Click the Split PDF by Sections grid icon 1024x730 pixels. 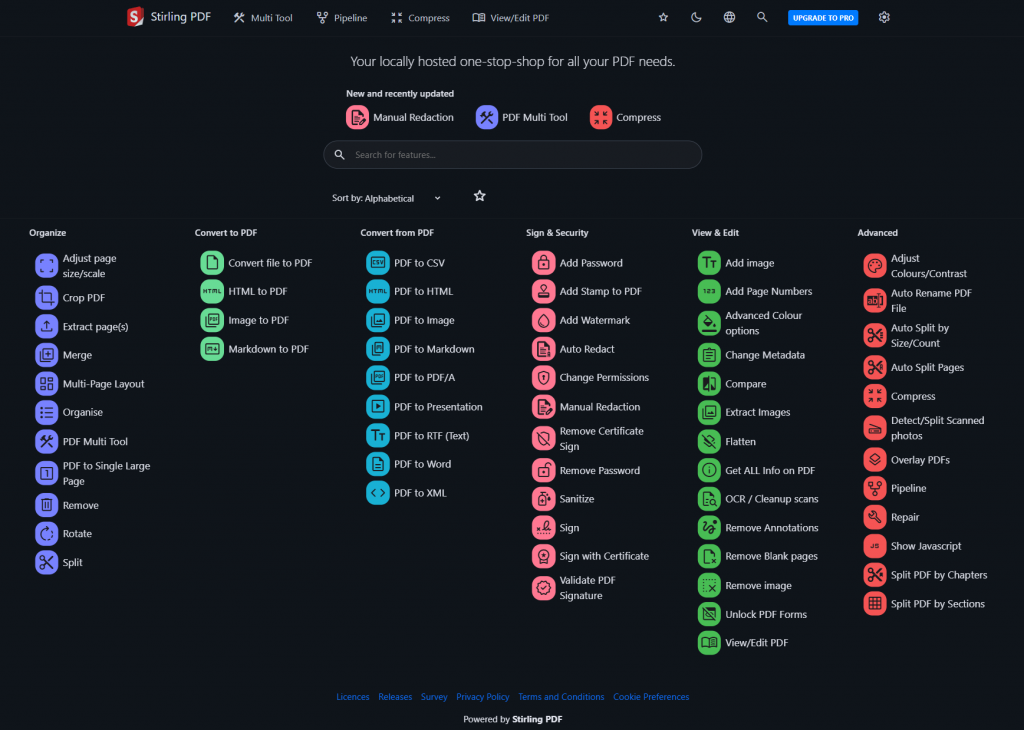pyautogui.click(x=874, y=603)
